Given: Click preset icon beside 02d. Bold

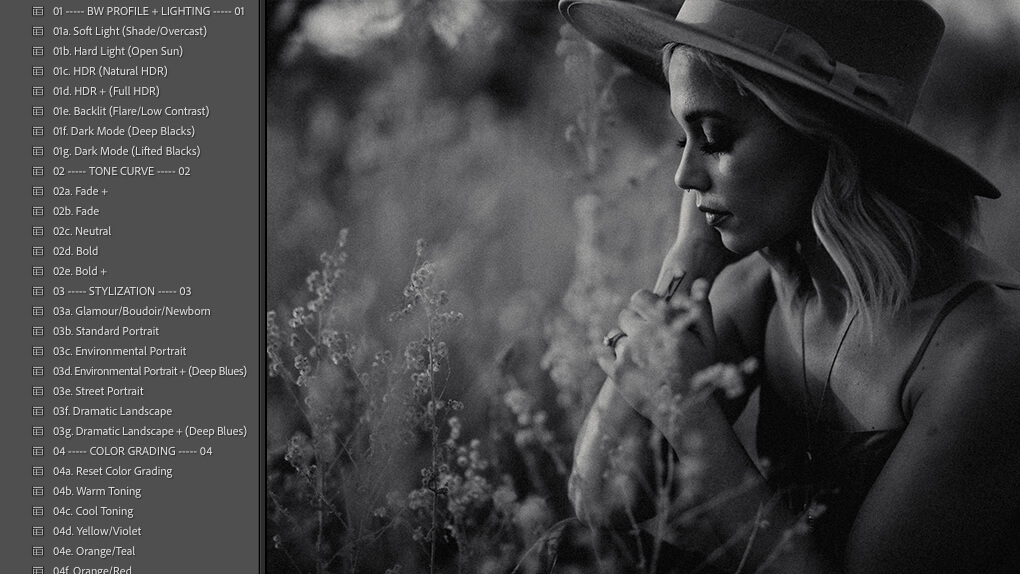Looking at the screenshot, I should click(x=38, y=251).
